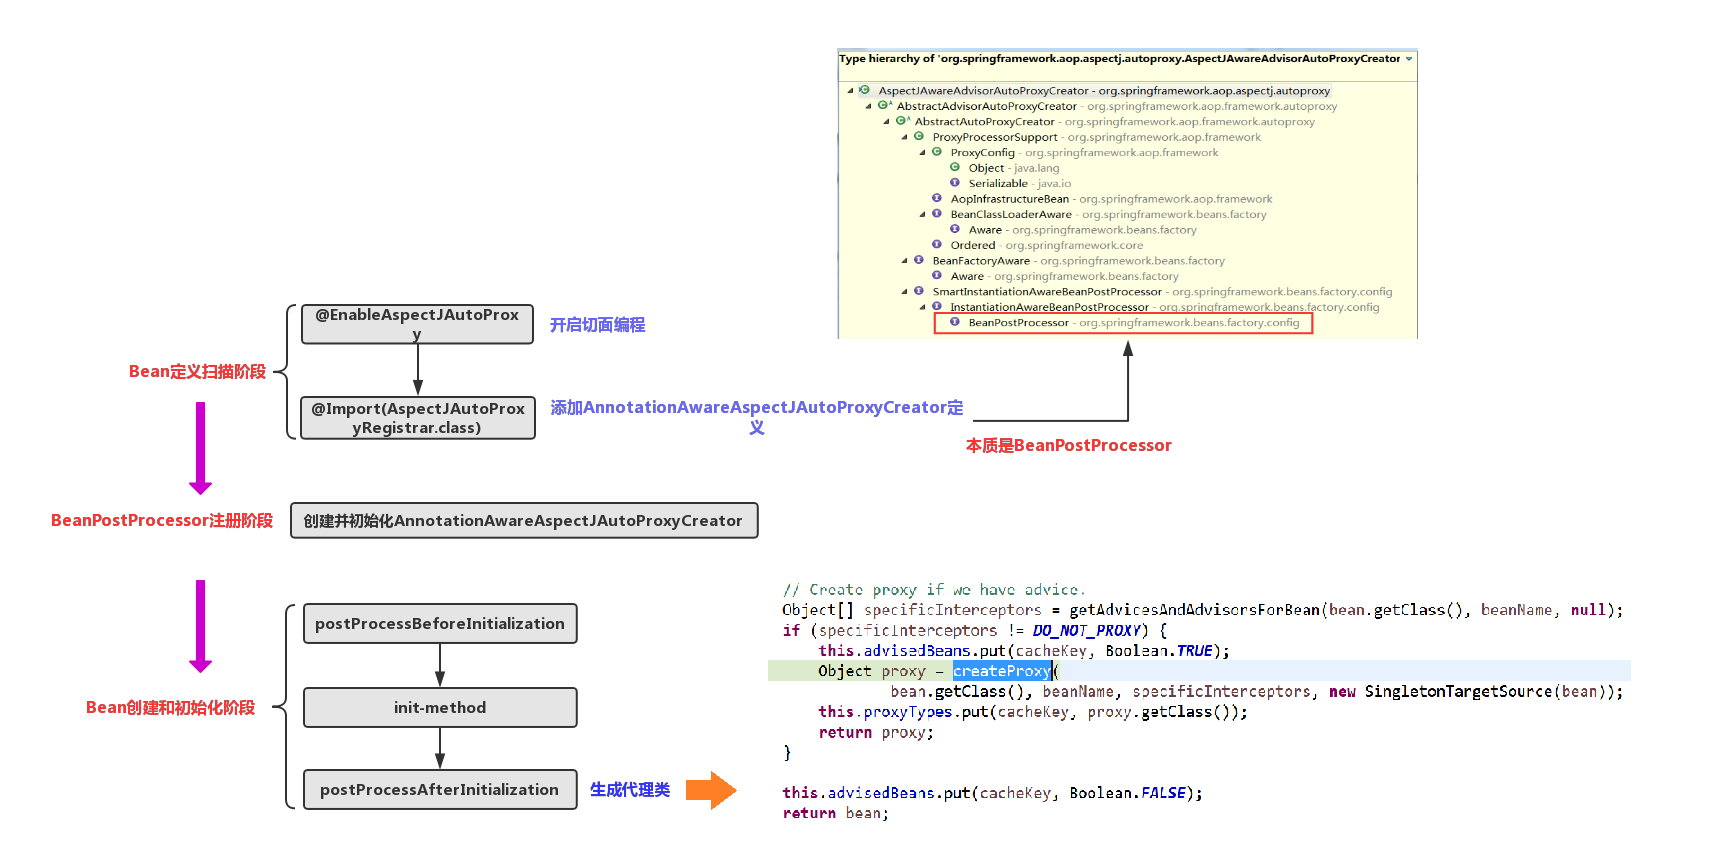1728x841 pixels.
Task: Click the abstract class icon of AbstractAutoProxyCreator
Action: click(902, 121)
